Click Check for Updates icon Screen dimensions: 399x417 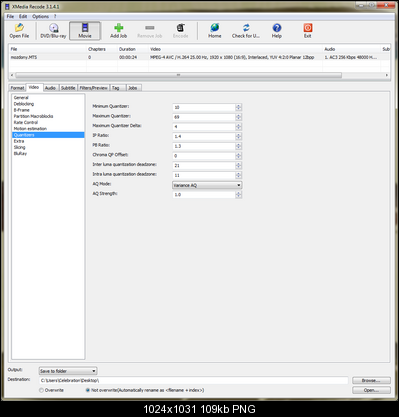tap(246, 31)
